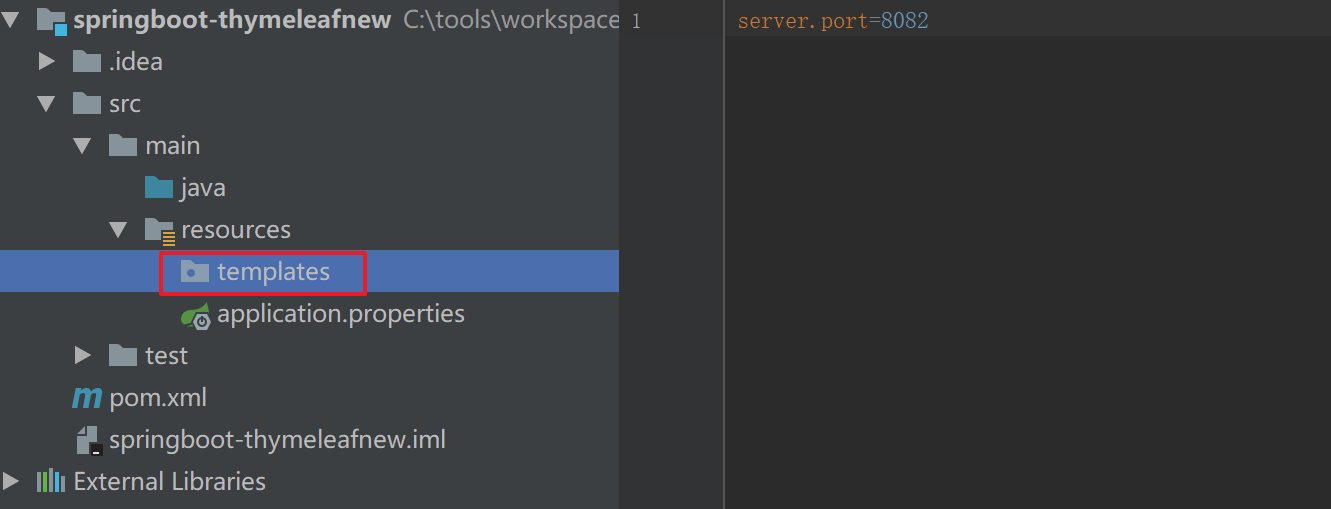Viewport: 1331px width, 509px height.
Task: Open the pom.xml file
Action: (x=158, y=398)
